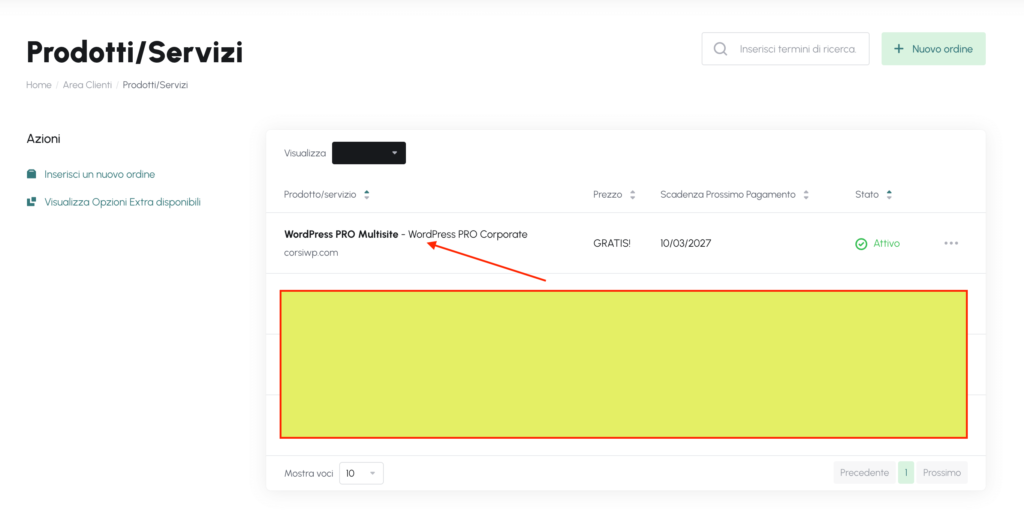Sort by Scadenza Prossimo Pagamento arrows
The height and width of the screenshot is (510, 1024).
[806, 195]
